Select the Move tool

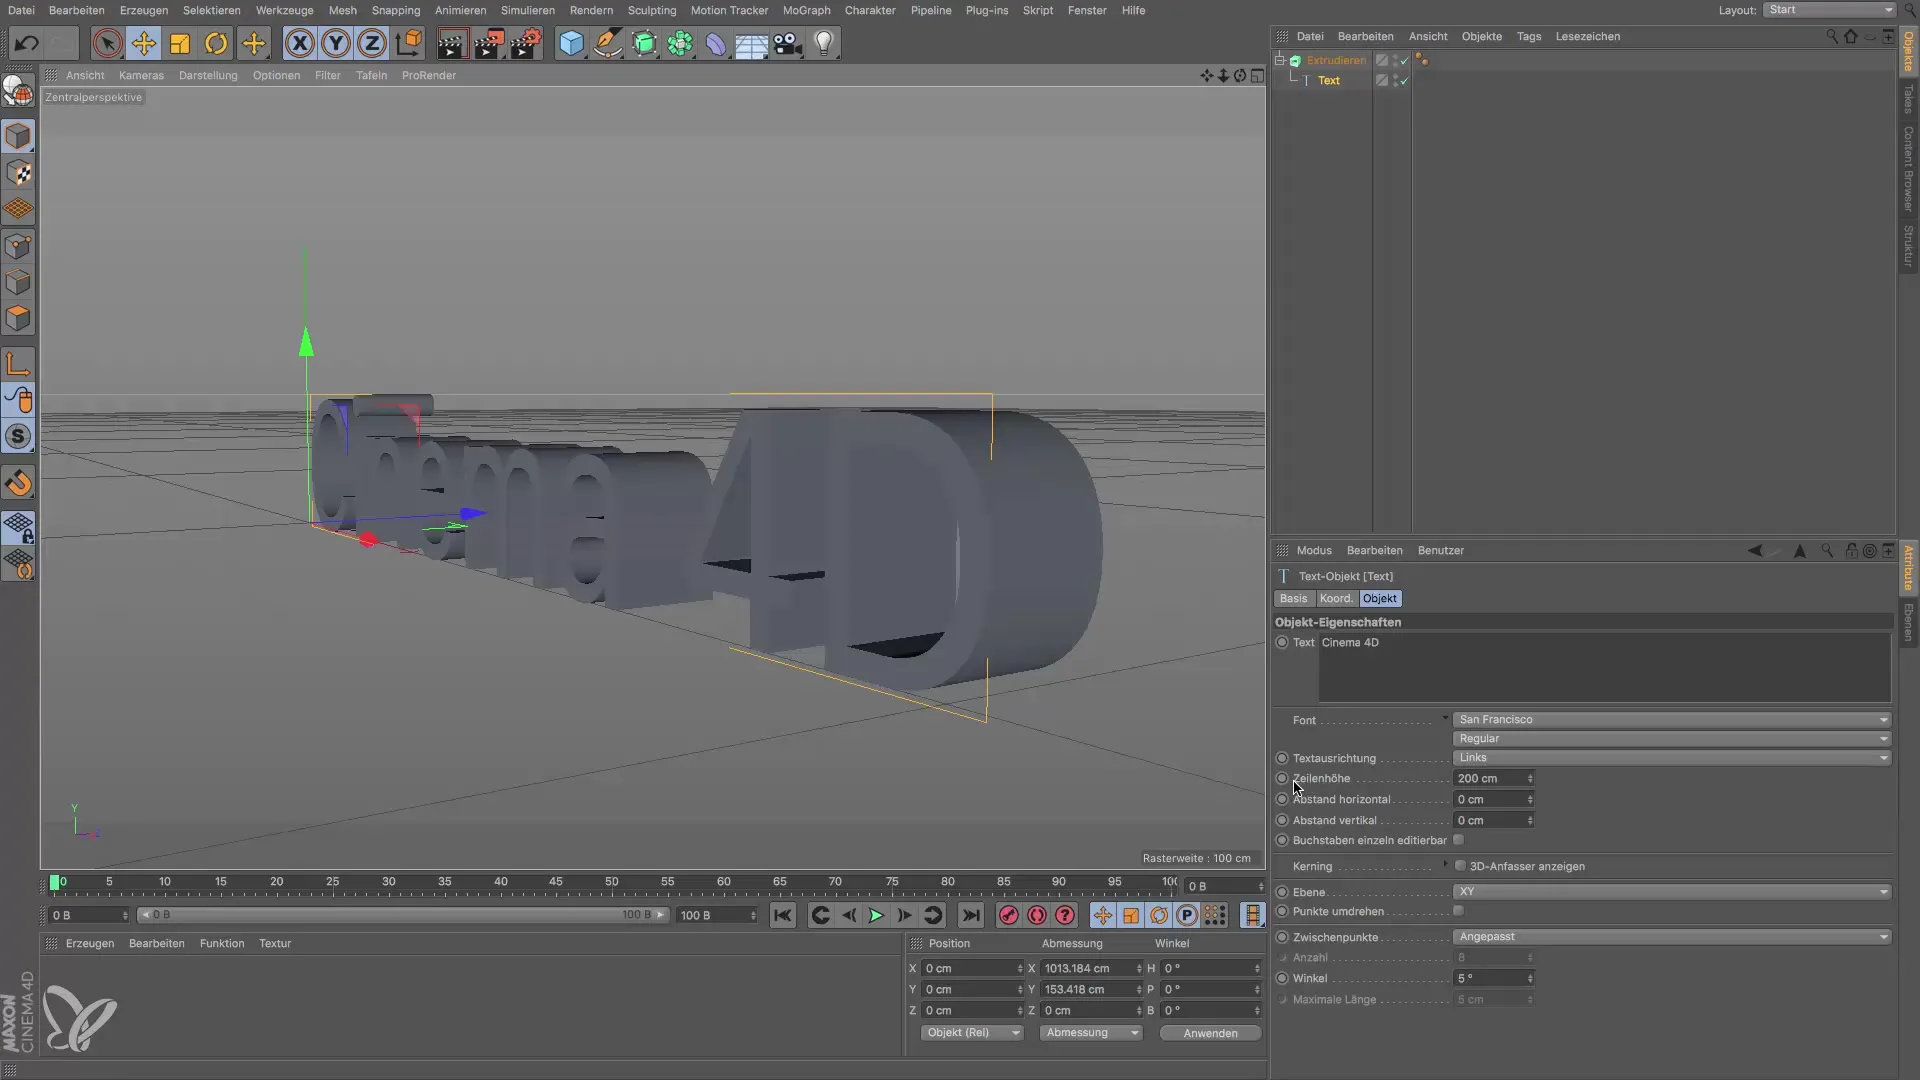(x=143, y=44)
